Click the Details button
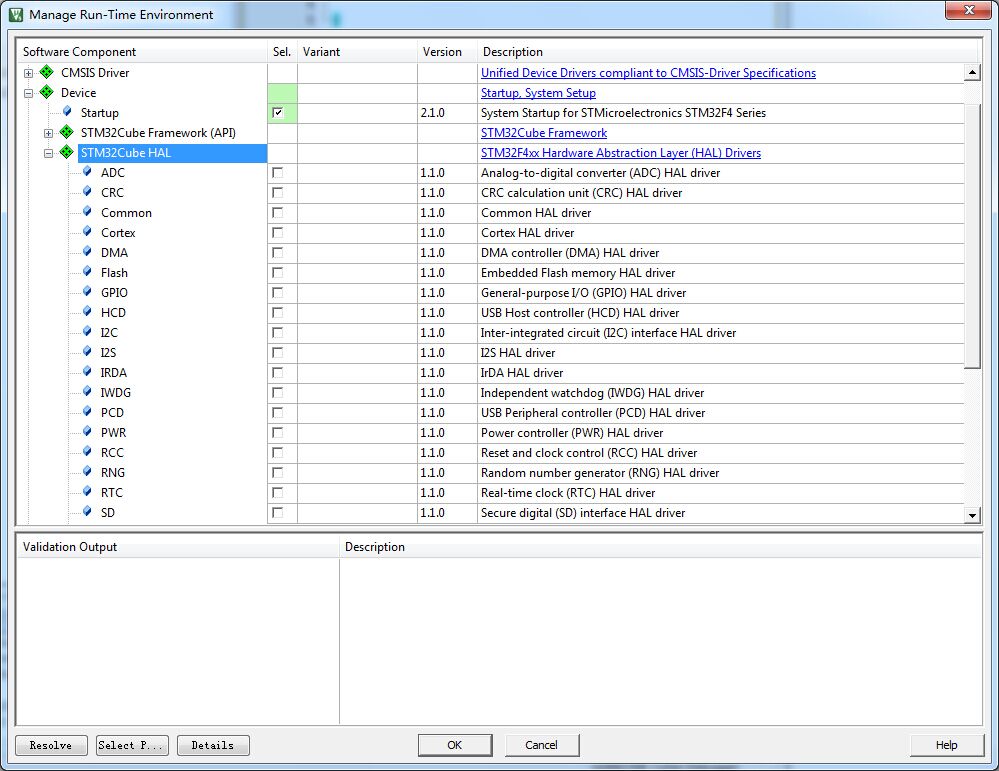The width and height of the screenshot is (999, 771). [213, 745]
